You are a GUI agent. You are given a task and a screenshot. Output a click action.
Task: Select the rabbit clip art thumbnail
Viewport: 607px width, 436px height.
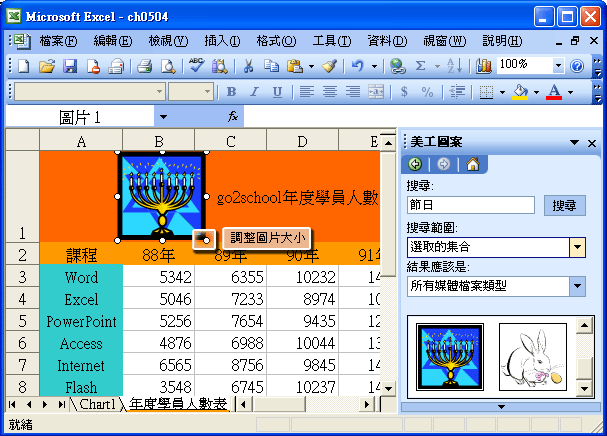[532, 356]
